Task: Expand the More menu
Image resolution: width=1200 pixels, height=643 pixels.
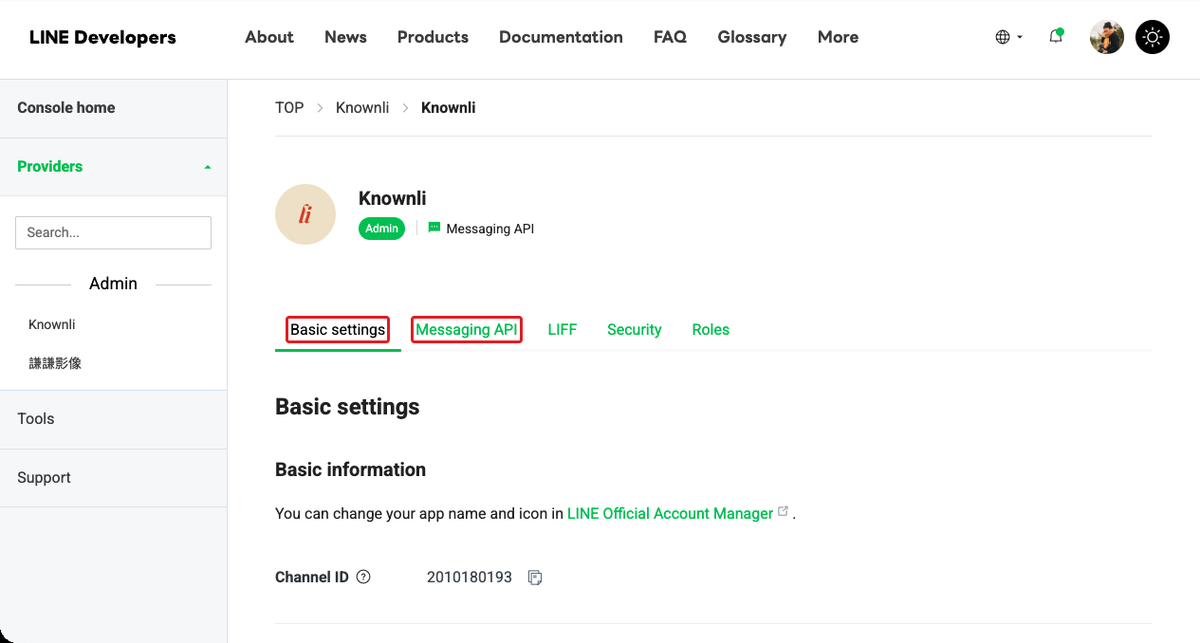Action: 838,37
